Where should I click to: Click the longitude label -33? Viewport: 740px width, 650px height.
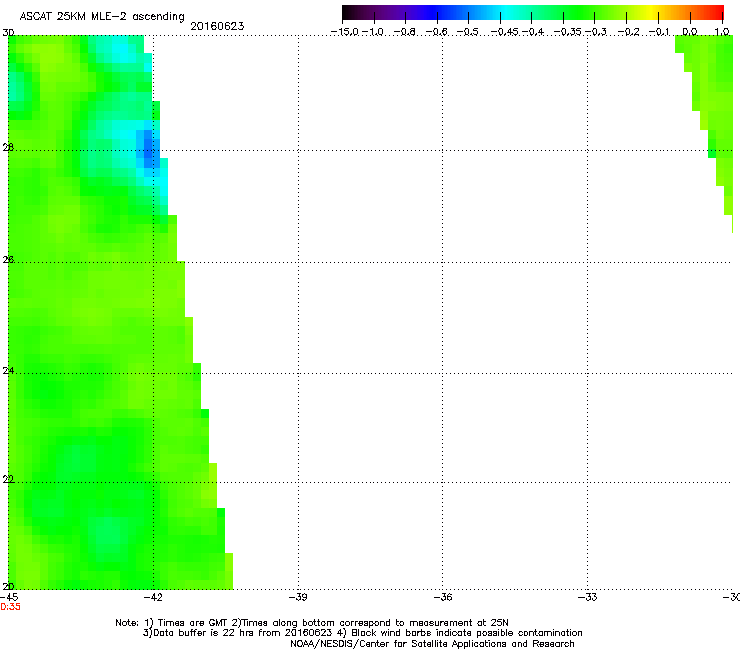click(588, 597)
